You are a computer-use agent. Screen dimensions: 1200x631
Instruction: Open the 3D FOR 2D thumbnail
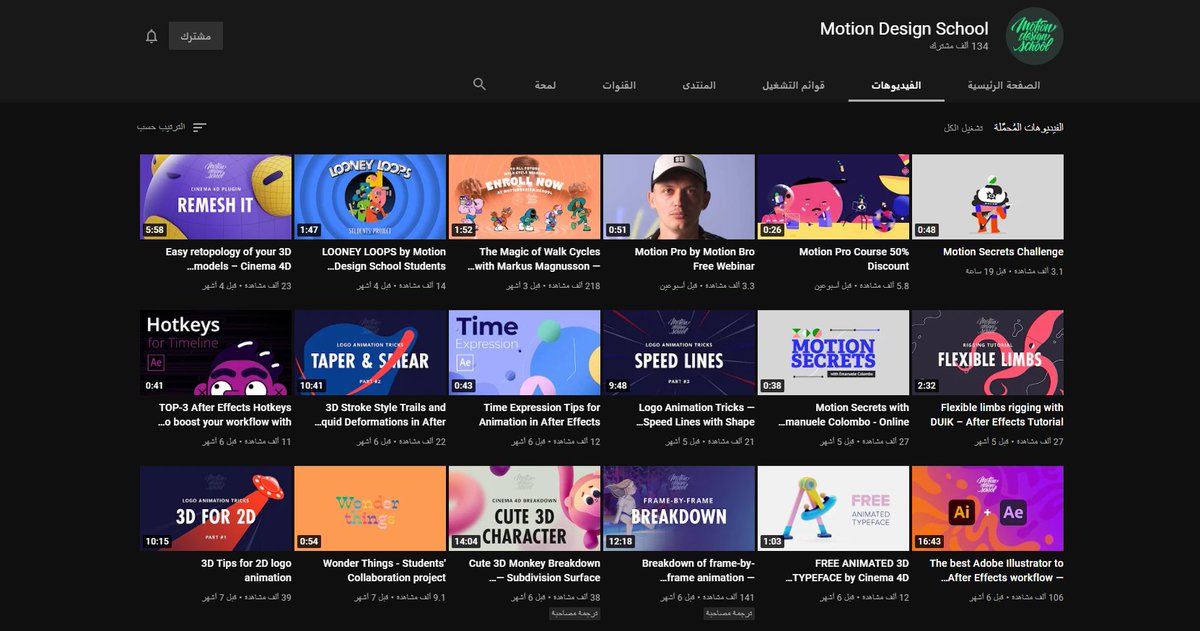[216, 508]
